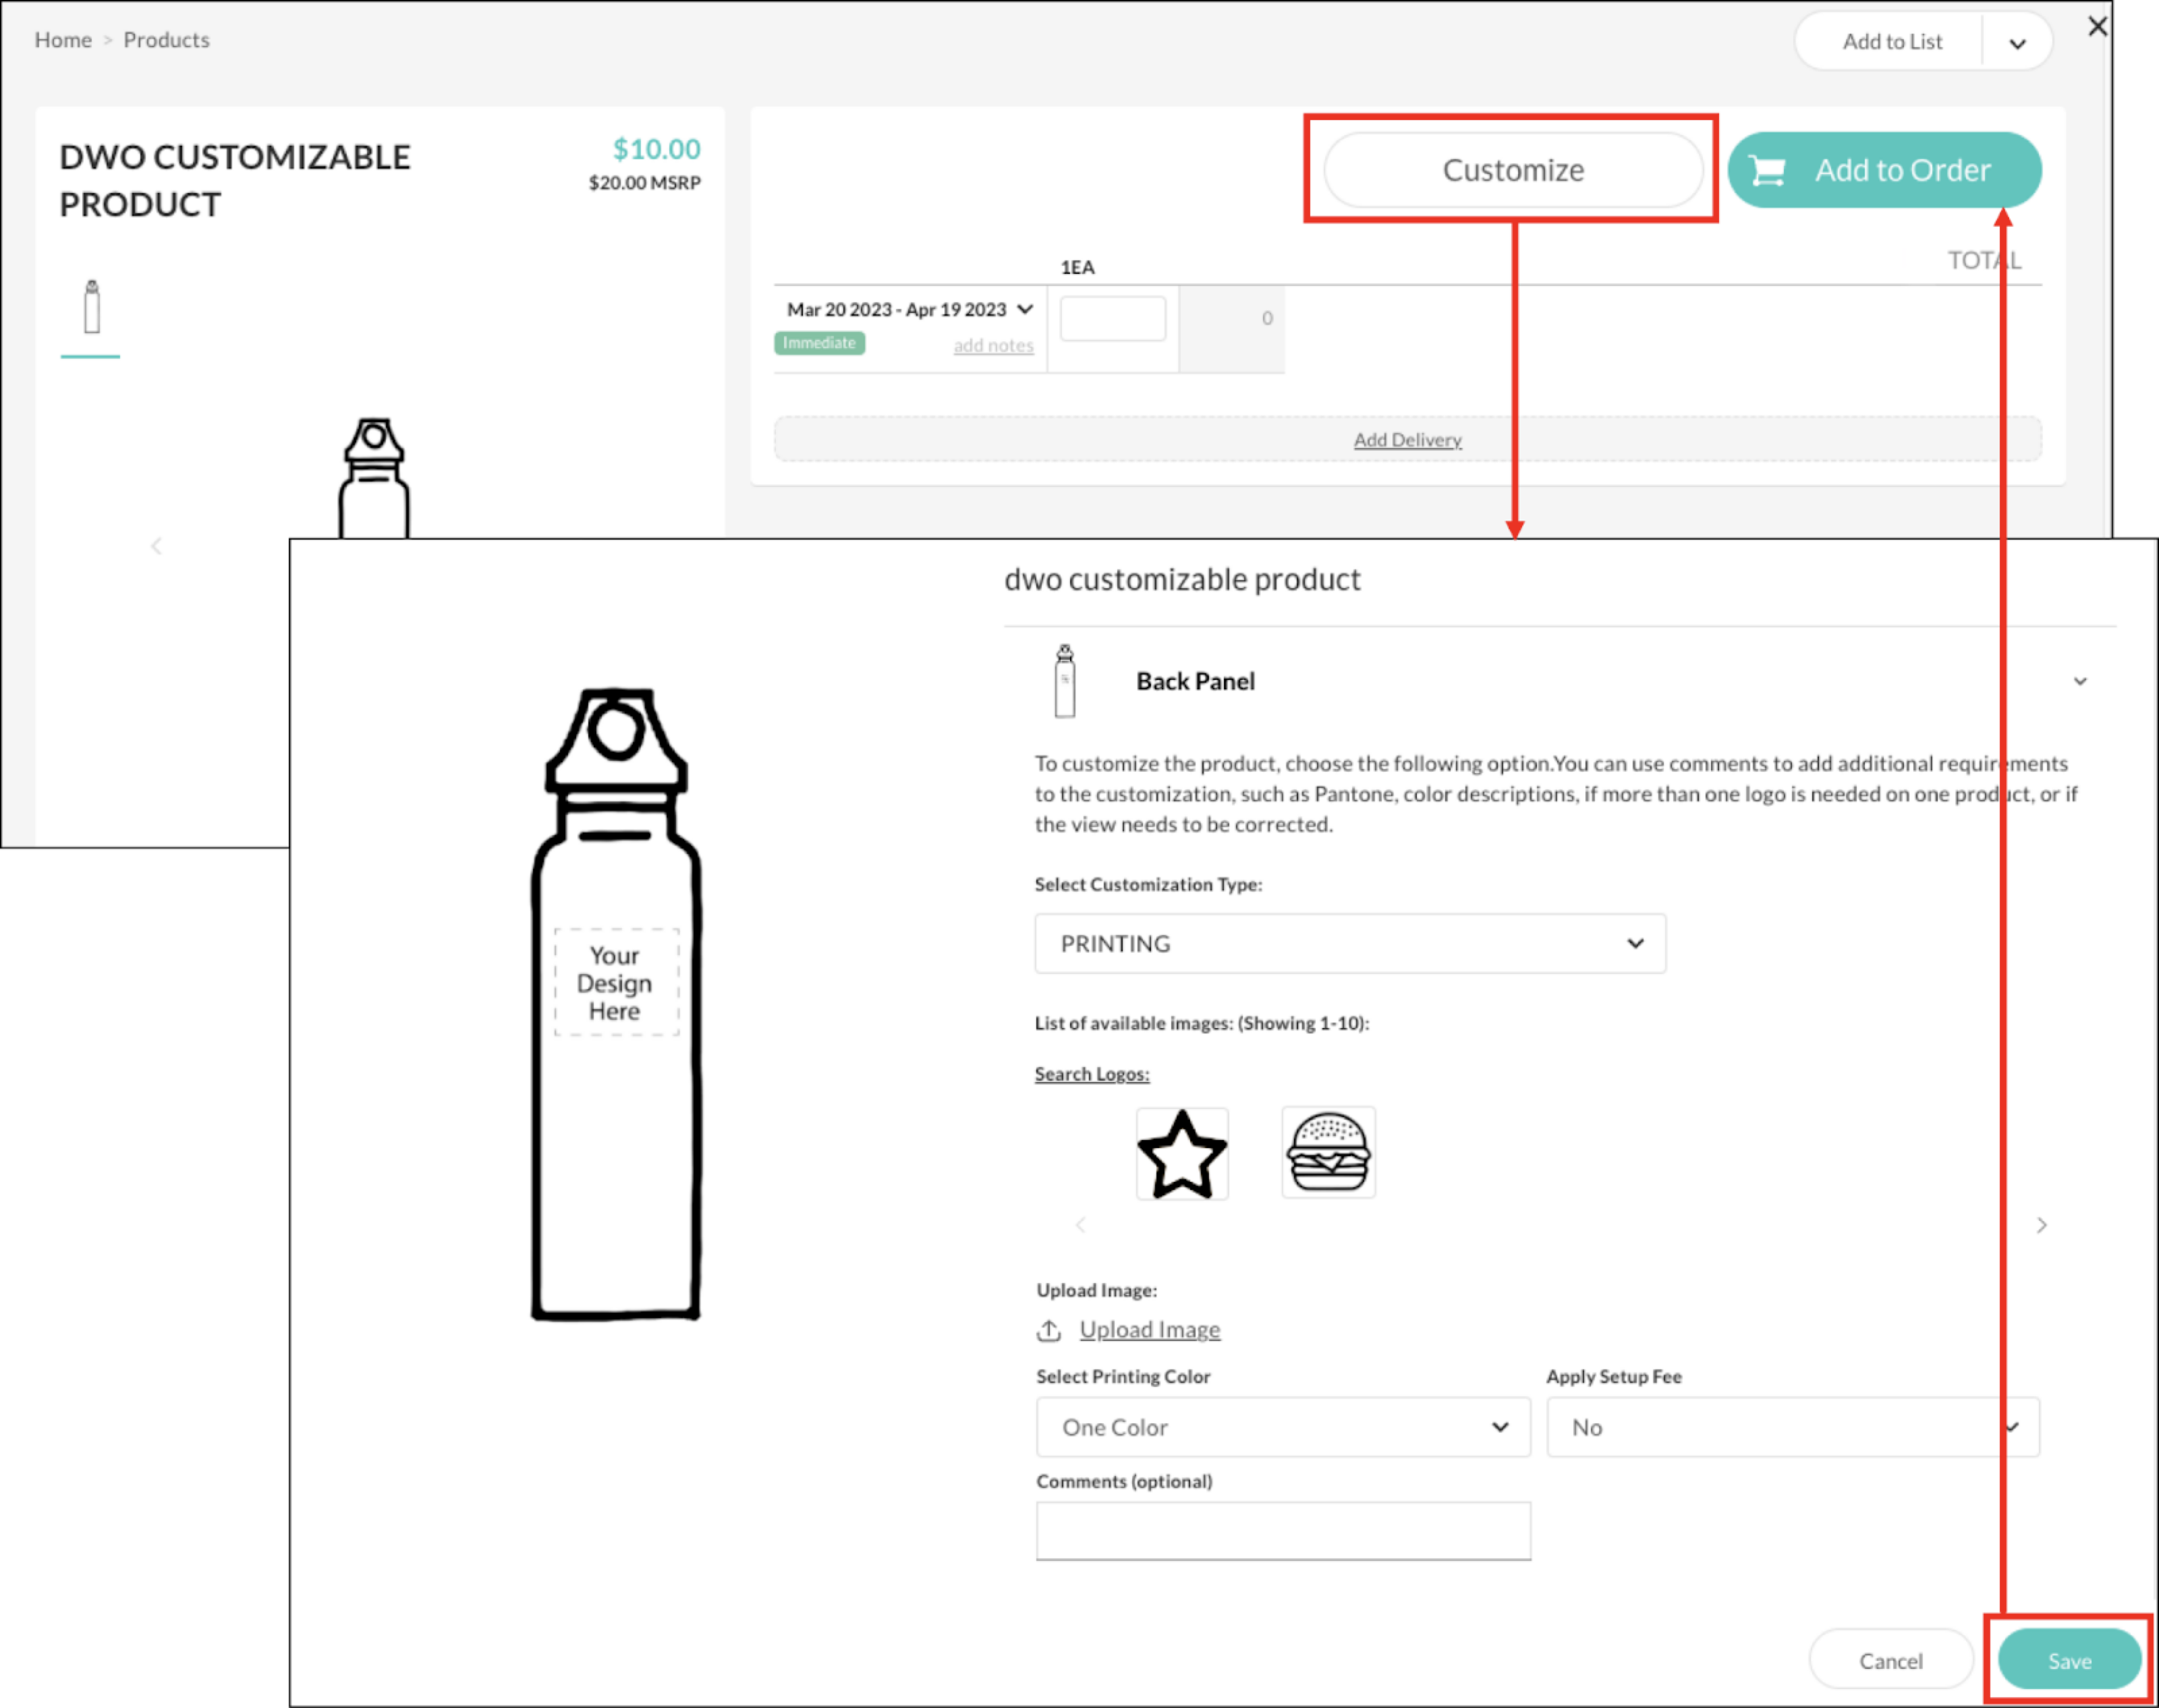Viewport: 2159px width, 1708px height.
Task: Click the Search Logos link
Action: pyautogui.click(x=1092, y=1074)
